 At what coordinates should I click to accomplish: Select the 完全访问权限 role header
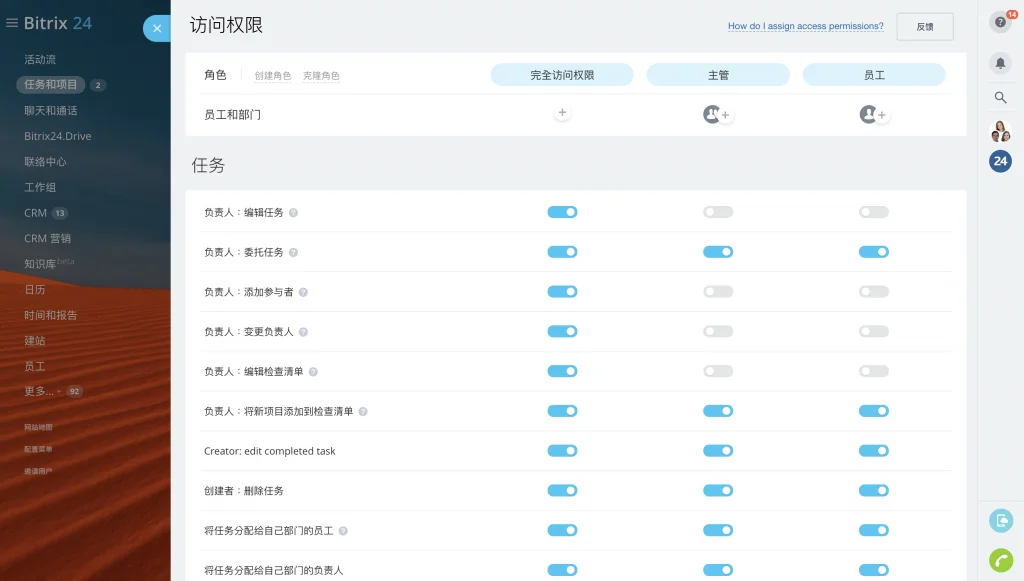pyautogui.click(x=562, y=74)
